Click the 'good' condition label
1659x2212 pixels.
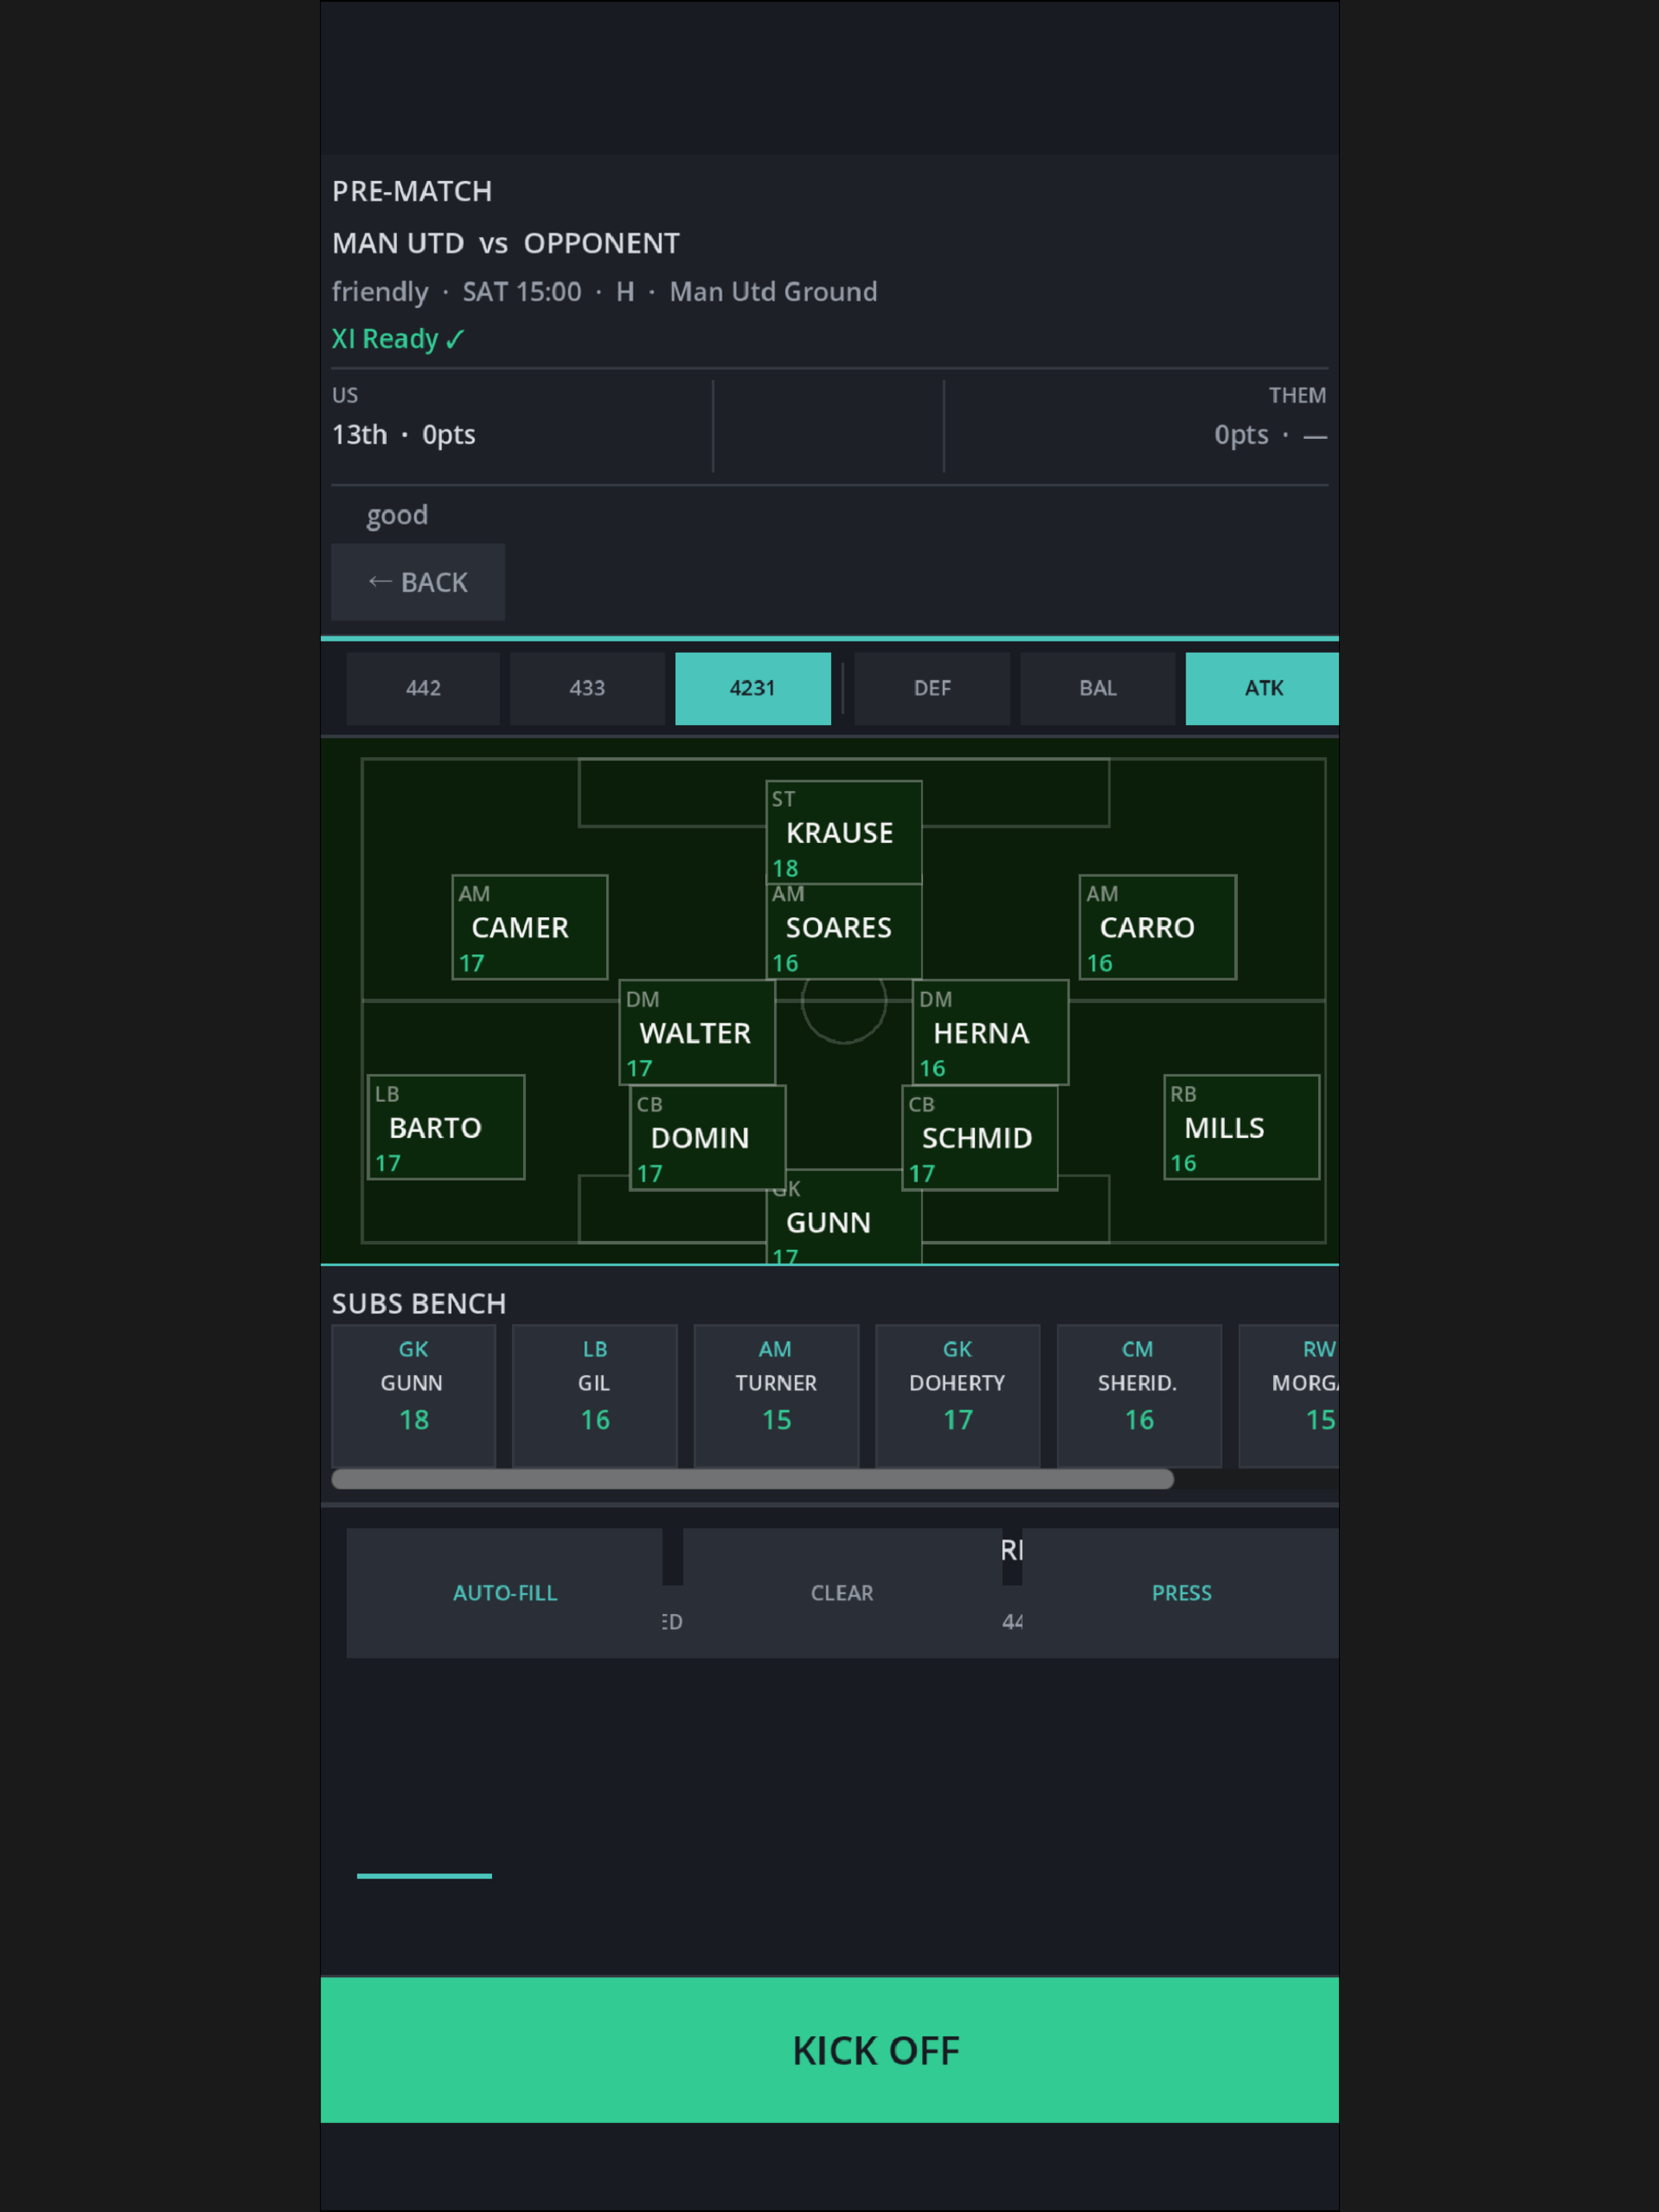pos(397,515)
